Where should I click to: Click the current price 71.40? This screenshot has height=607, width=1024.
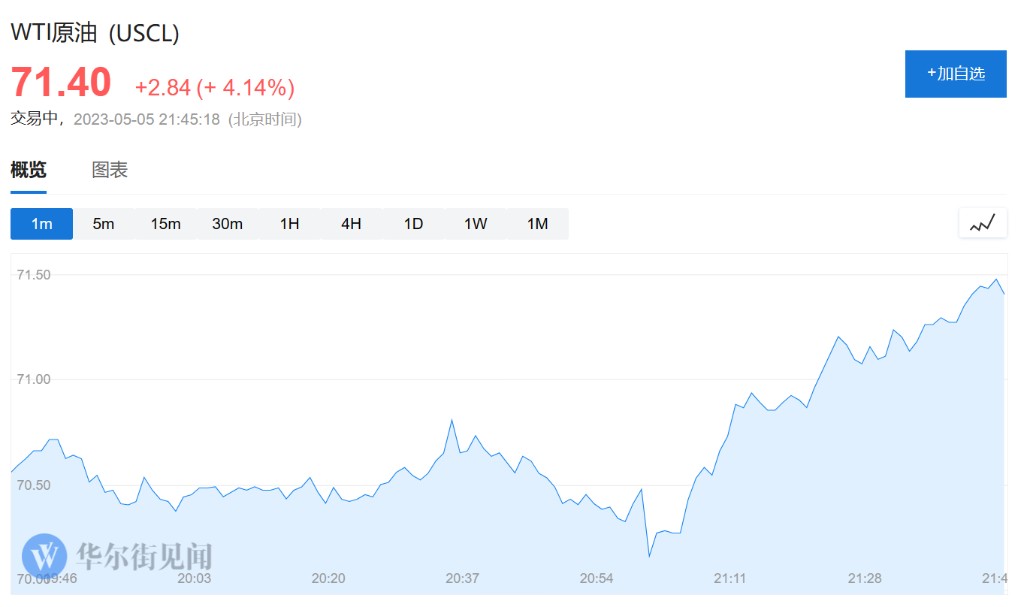coord(61,82)
